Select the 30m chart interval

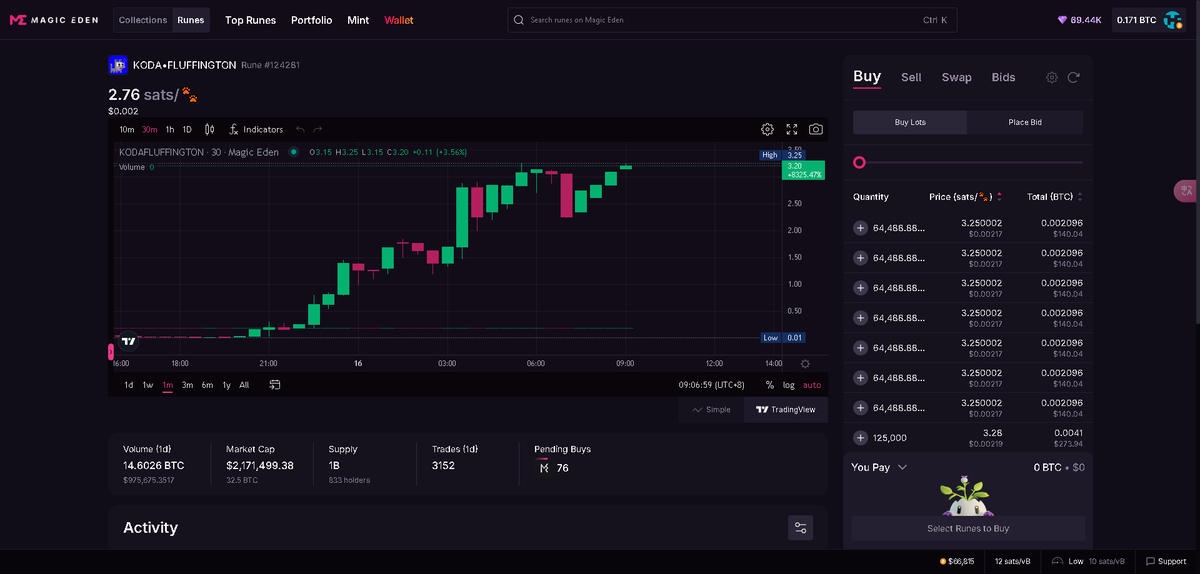point(149,129)
